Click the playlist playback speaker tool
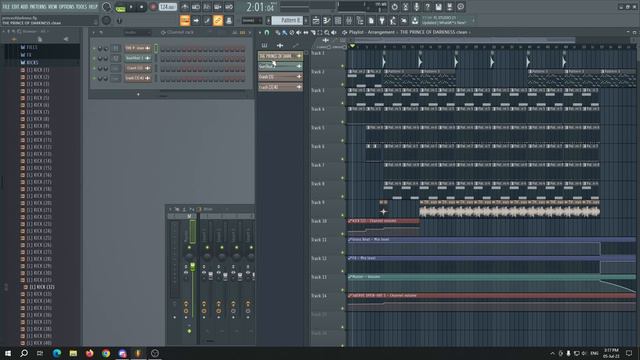Viewport: 640px width, 360px height. pos(334,32)
